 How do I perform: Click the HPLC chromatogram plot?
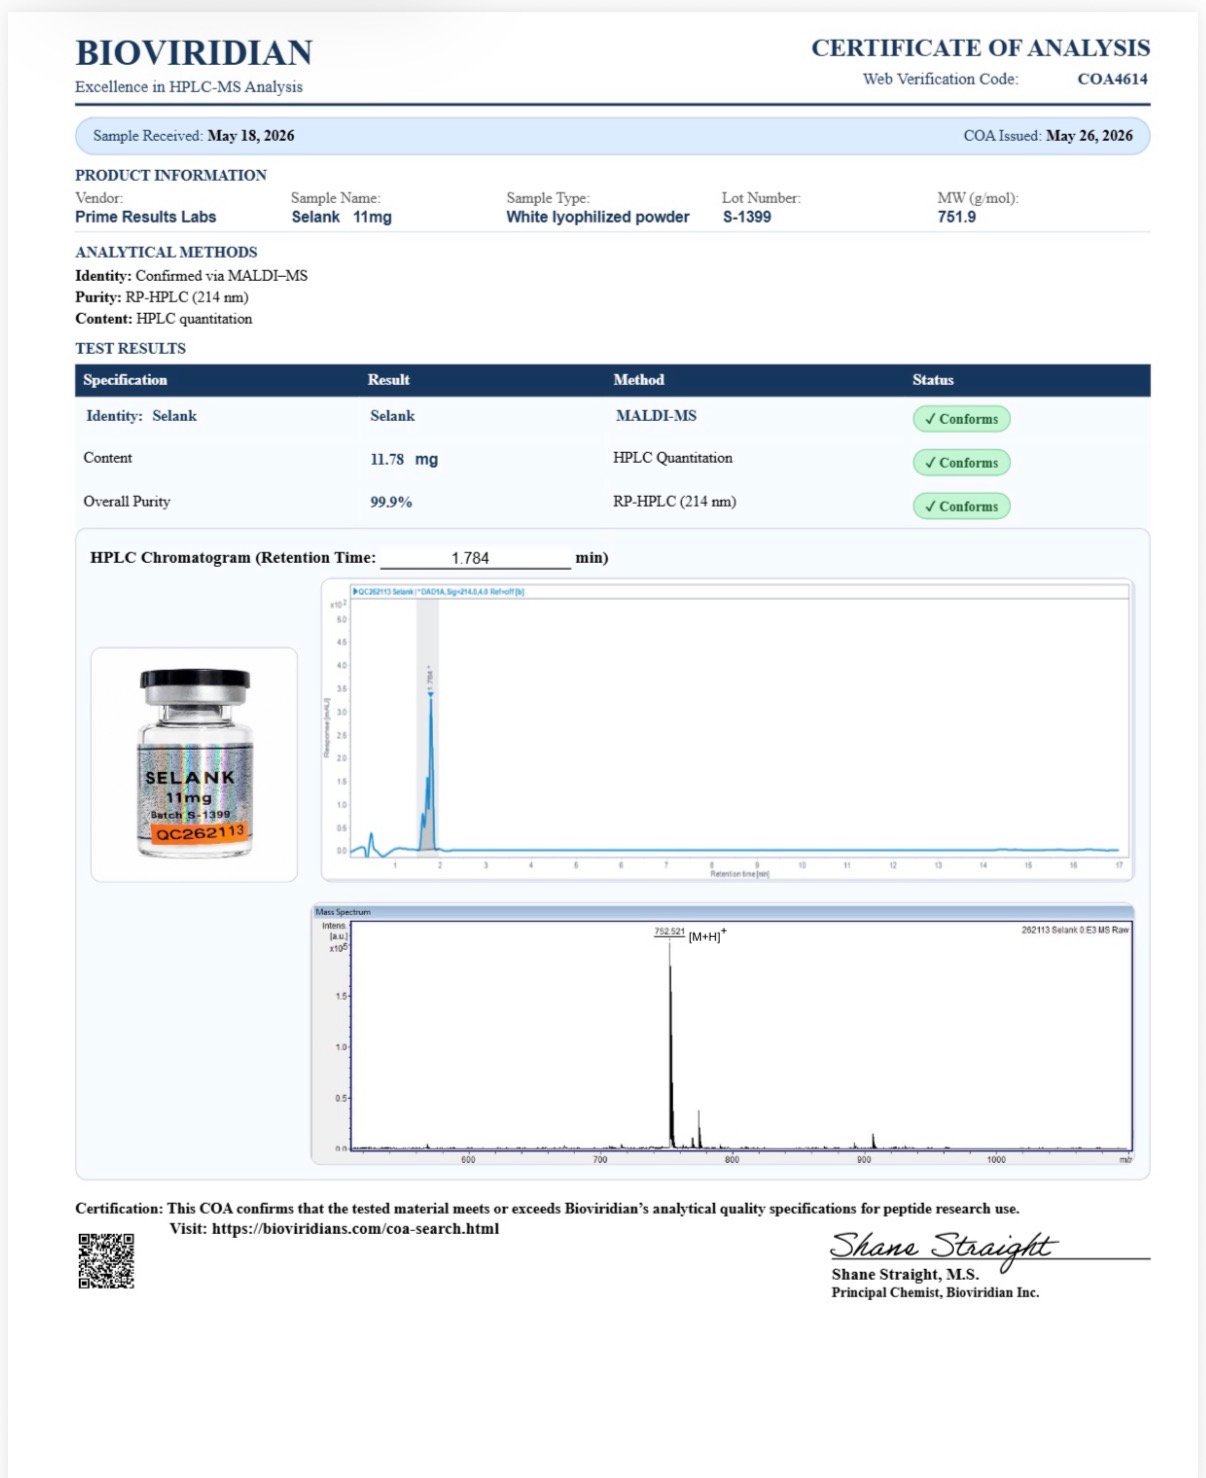pyautogui.click(x=727, y=730)
